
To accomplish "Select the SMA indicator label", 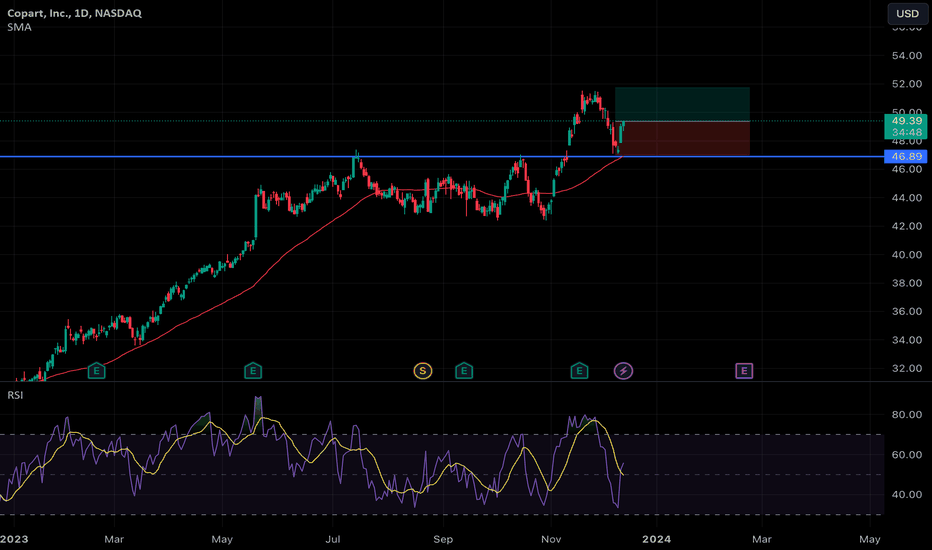I will coord(19,27).
